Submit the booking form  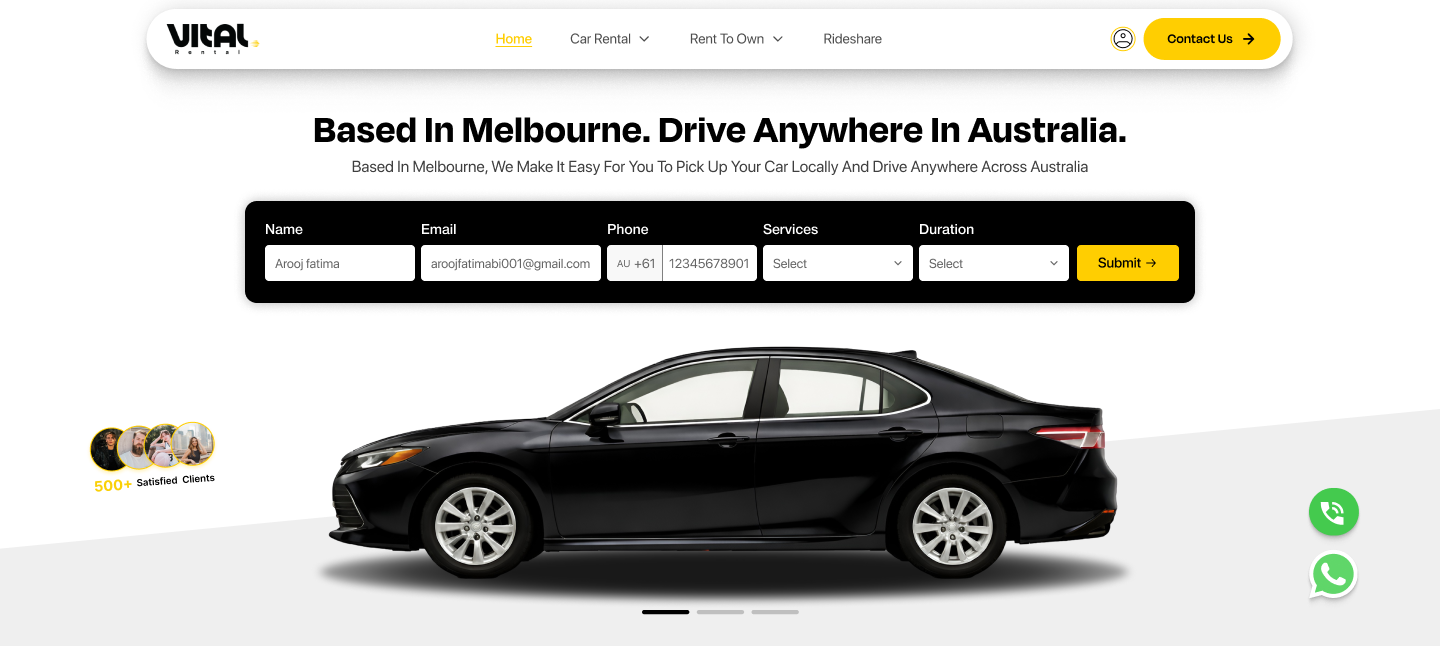1128,263
